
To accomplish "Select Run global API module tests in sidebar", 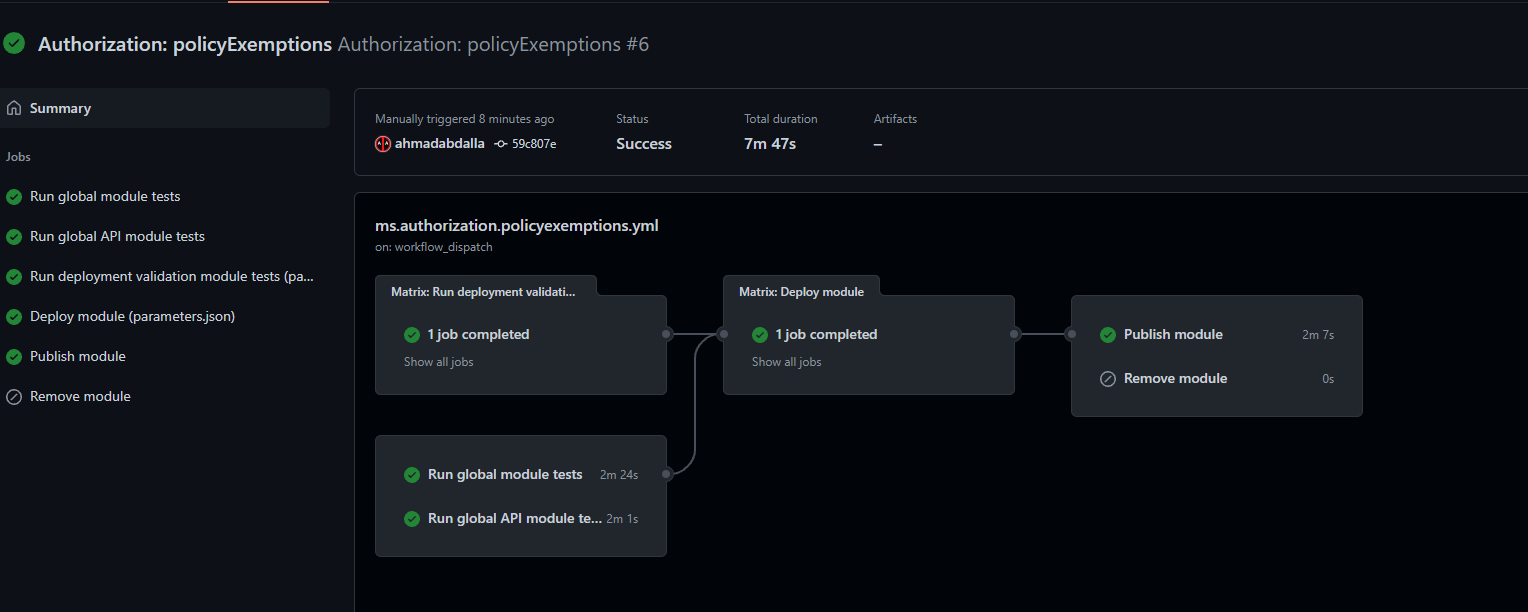I will 117,237.
